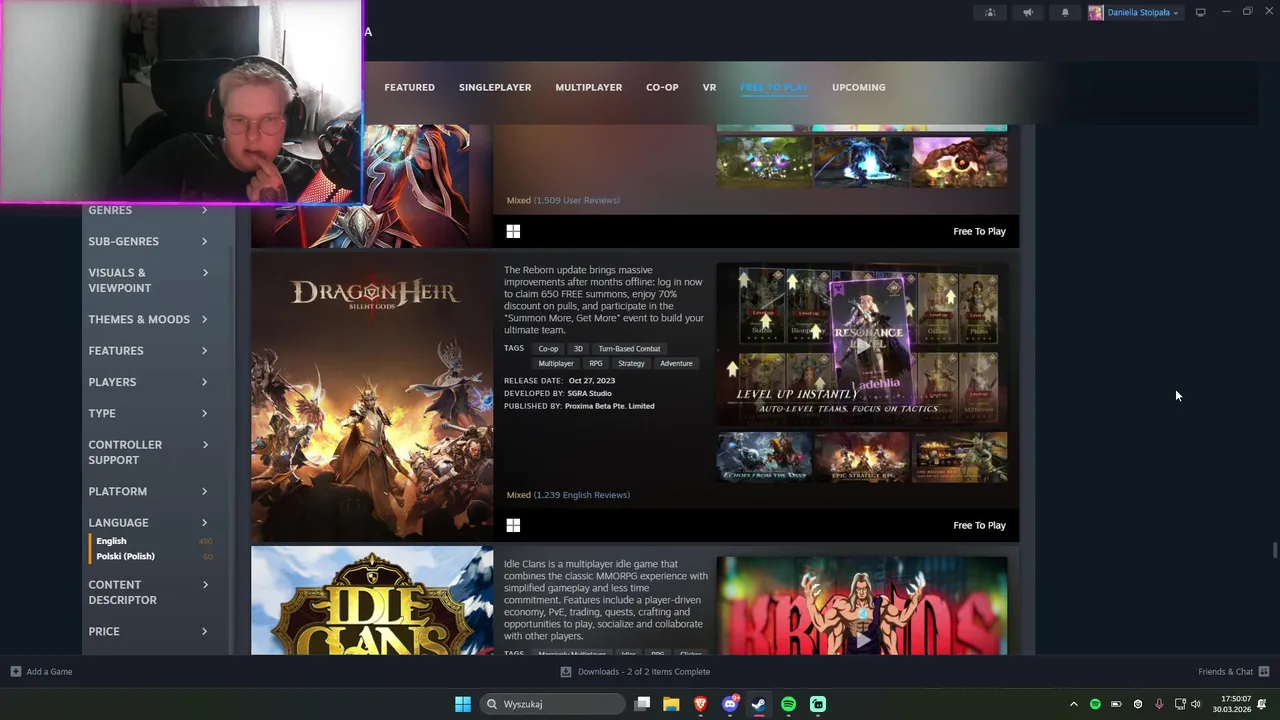Open Windows notification center bell
1280x720 pixels.
1262,704
